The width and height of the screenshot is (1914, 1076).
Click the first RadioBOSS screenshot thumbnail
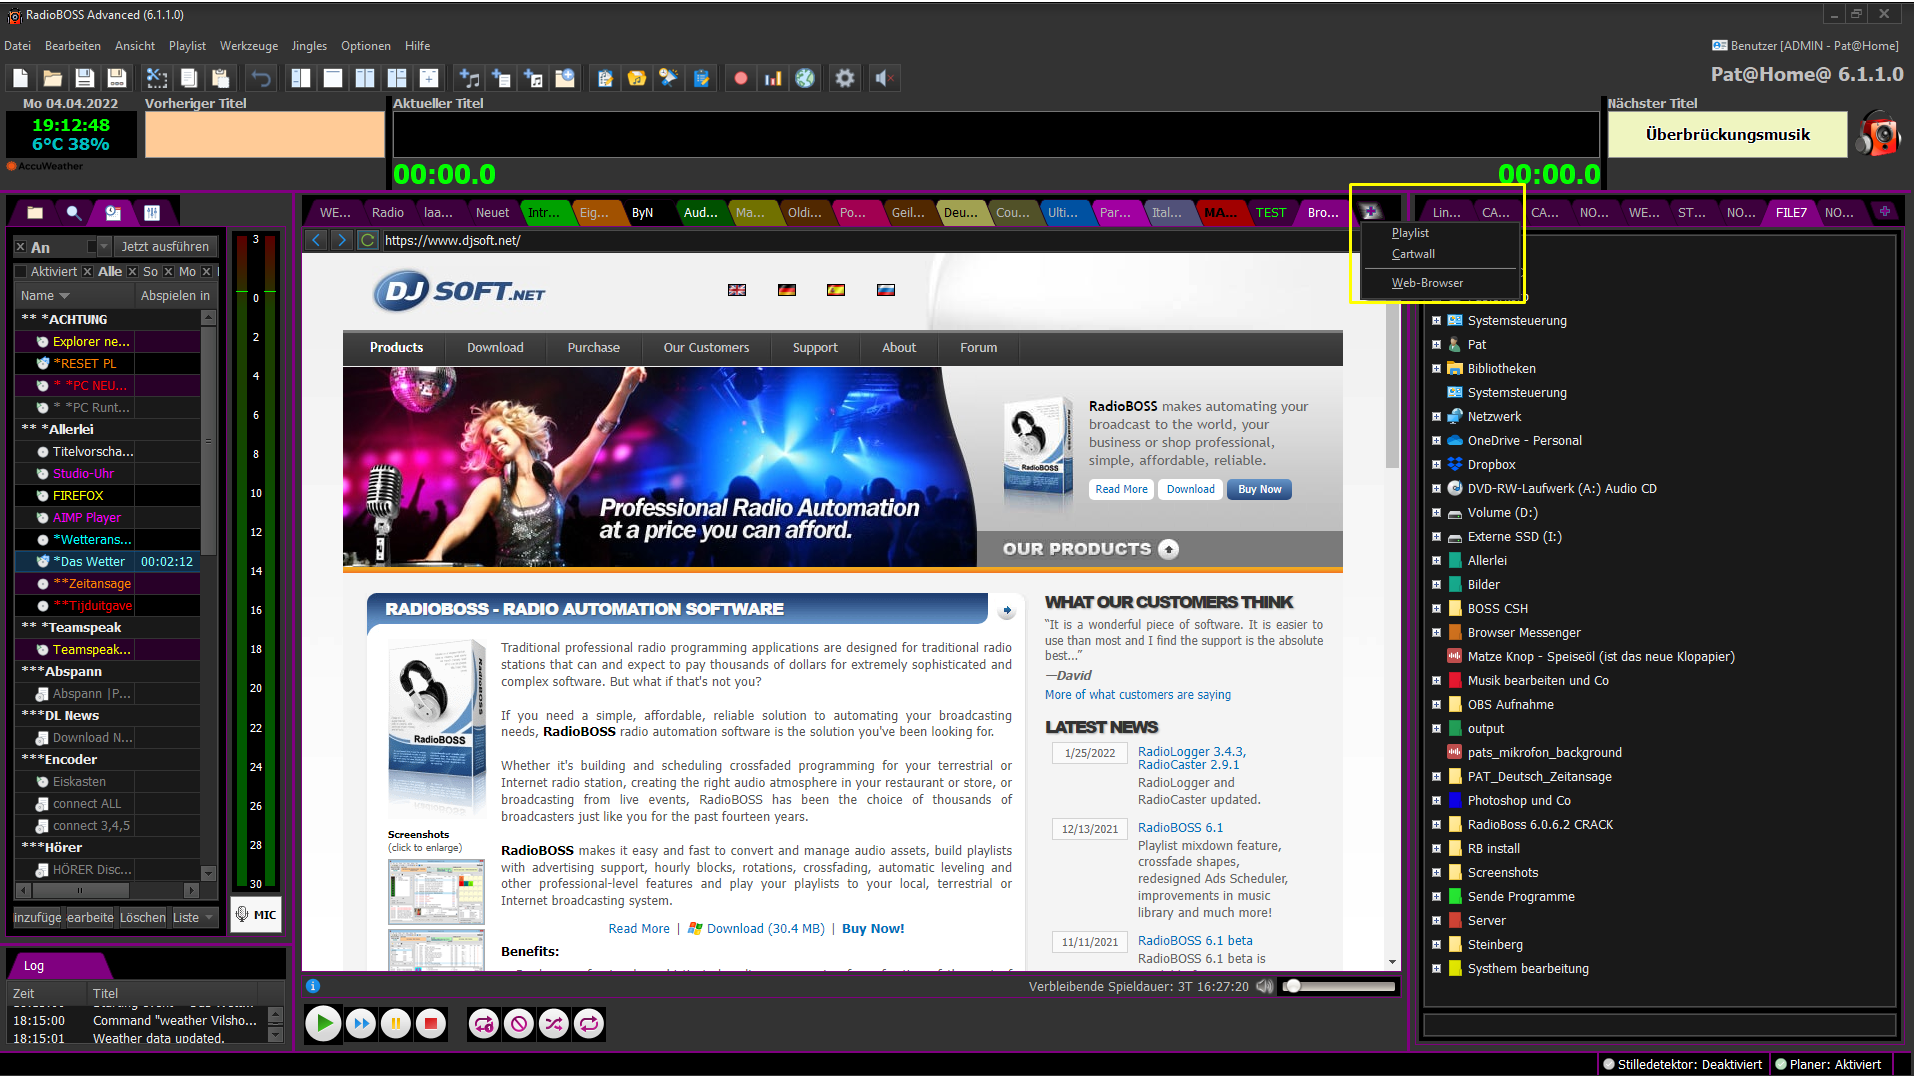pos(436,891)
